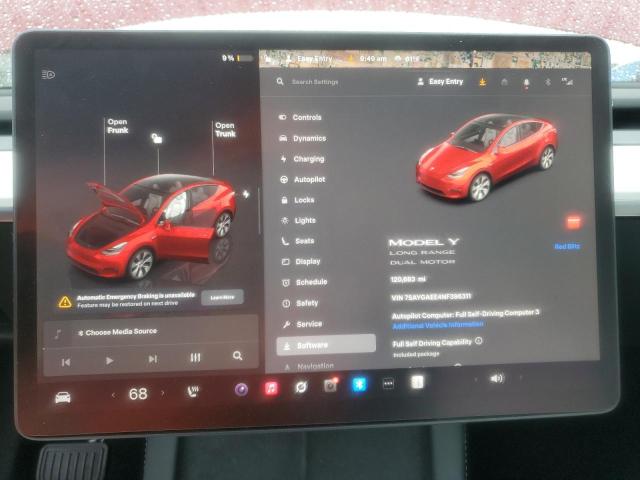Launch the purple dashcam camera app
Screen dimensions: 640x480
(242, 389)
